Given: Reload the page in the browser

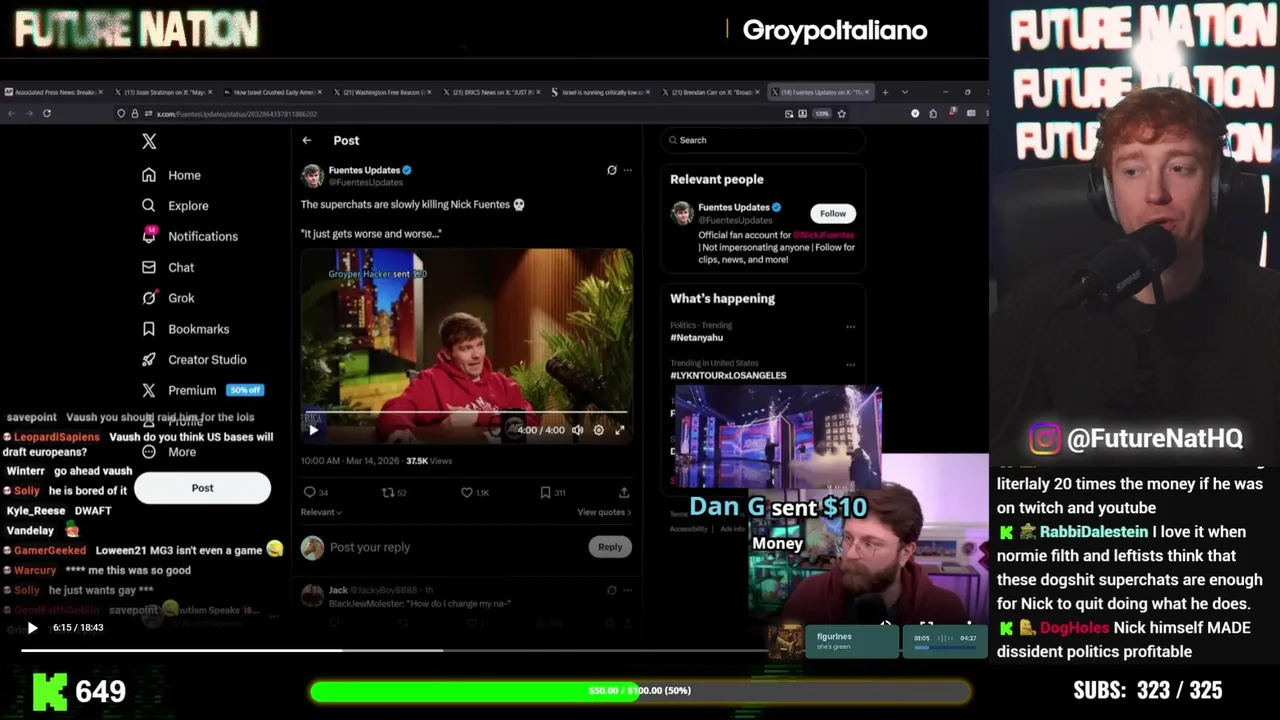Looking at the screenshot, I should 47,114.
